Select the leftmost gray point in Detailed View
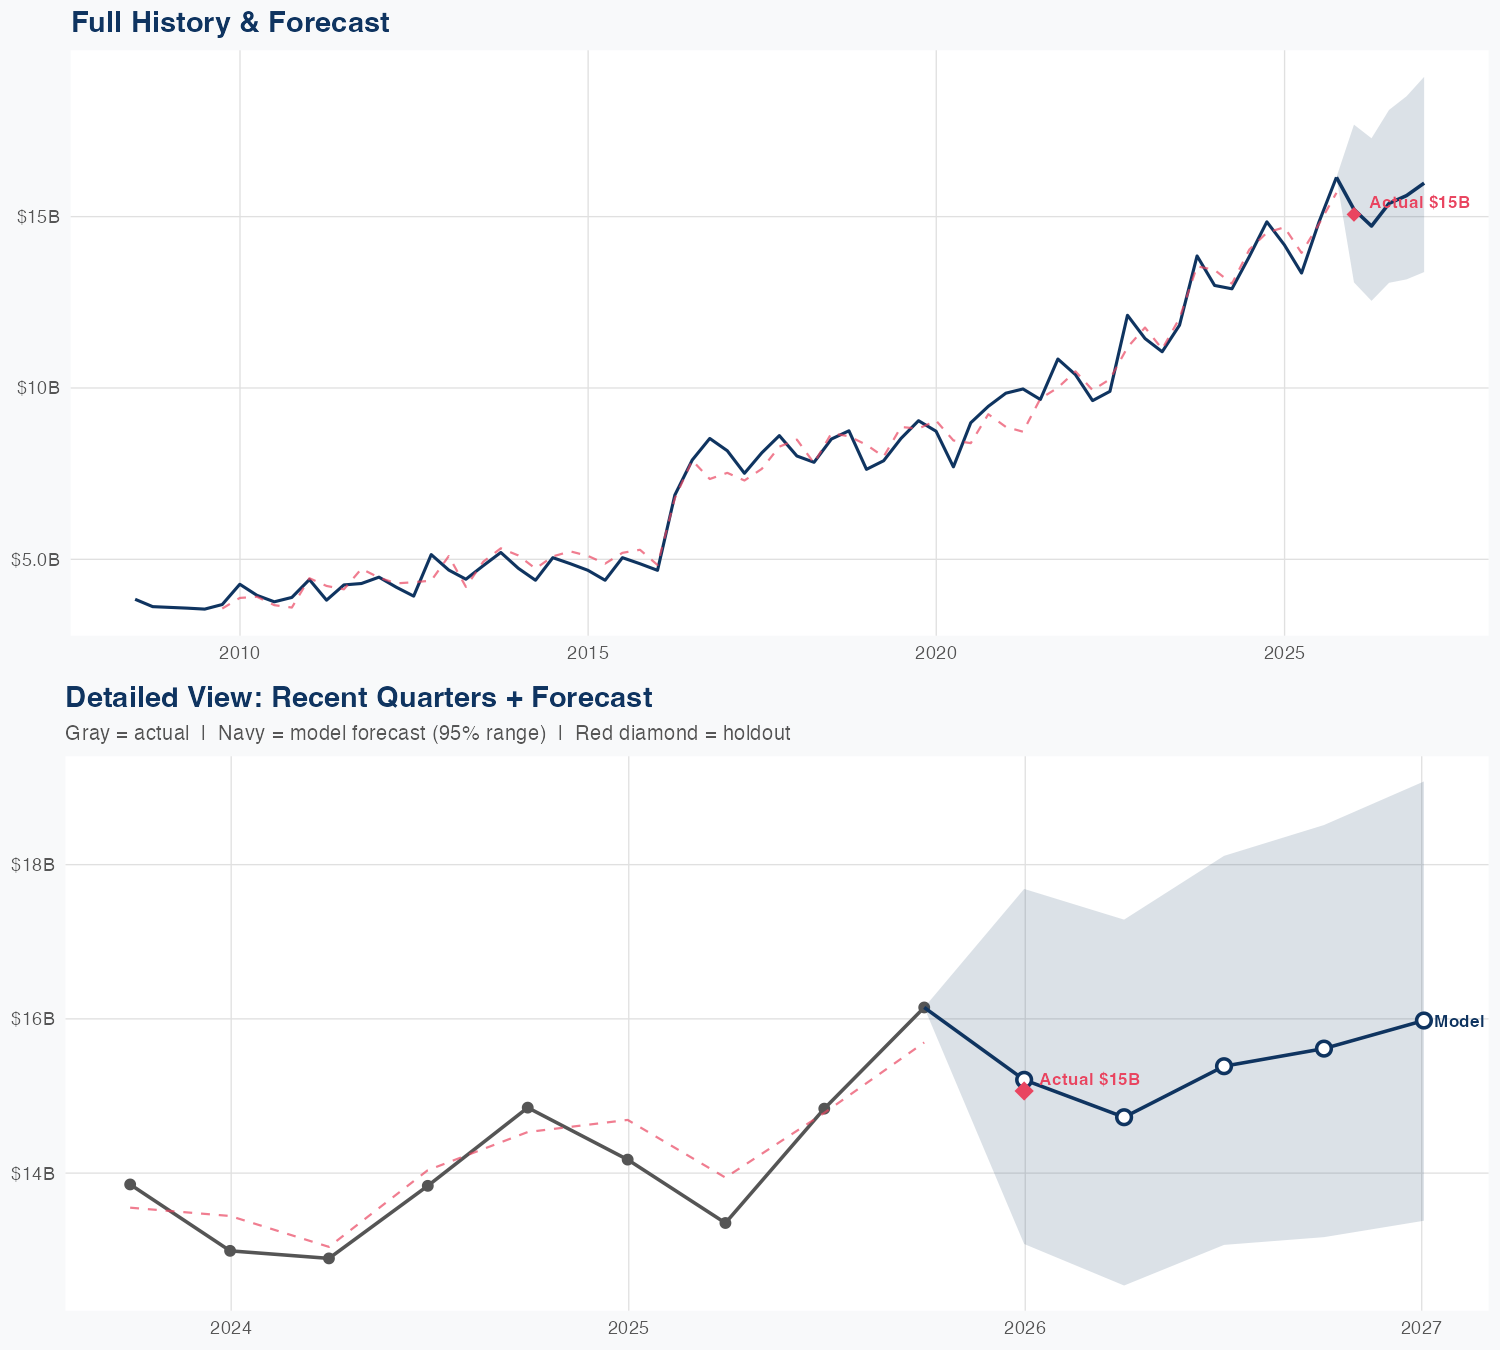The width and height of the screenshot is (1500, 1350). click(x=130, y=1184)
